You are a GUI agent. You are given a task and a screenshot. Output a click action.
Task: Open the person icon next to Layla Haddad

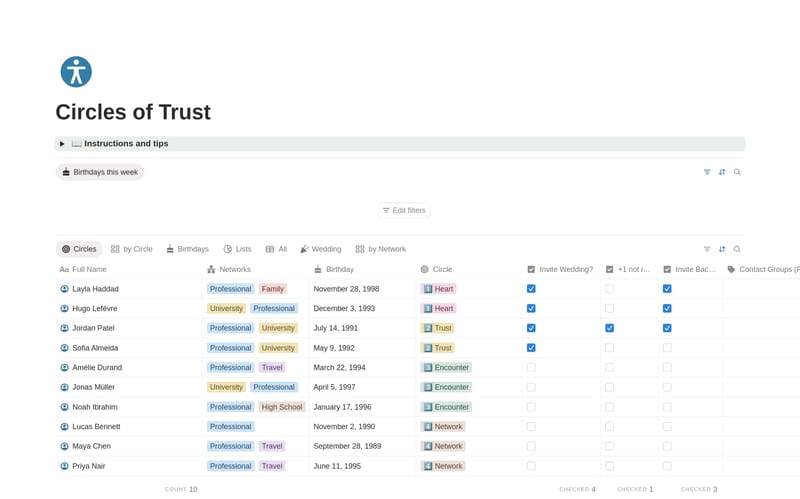[65, 289]
